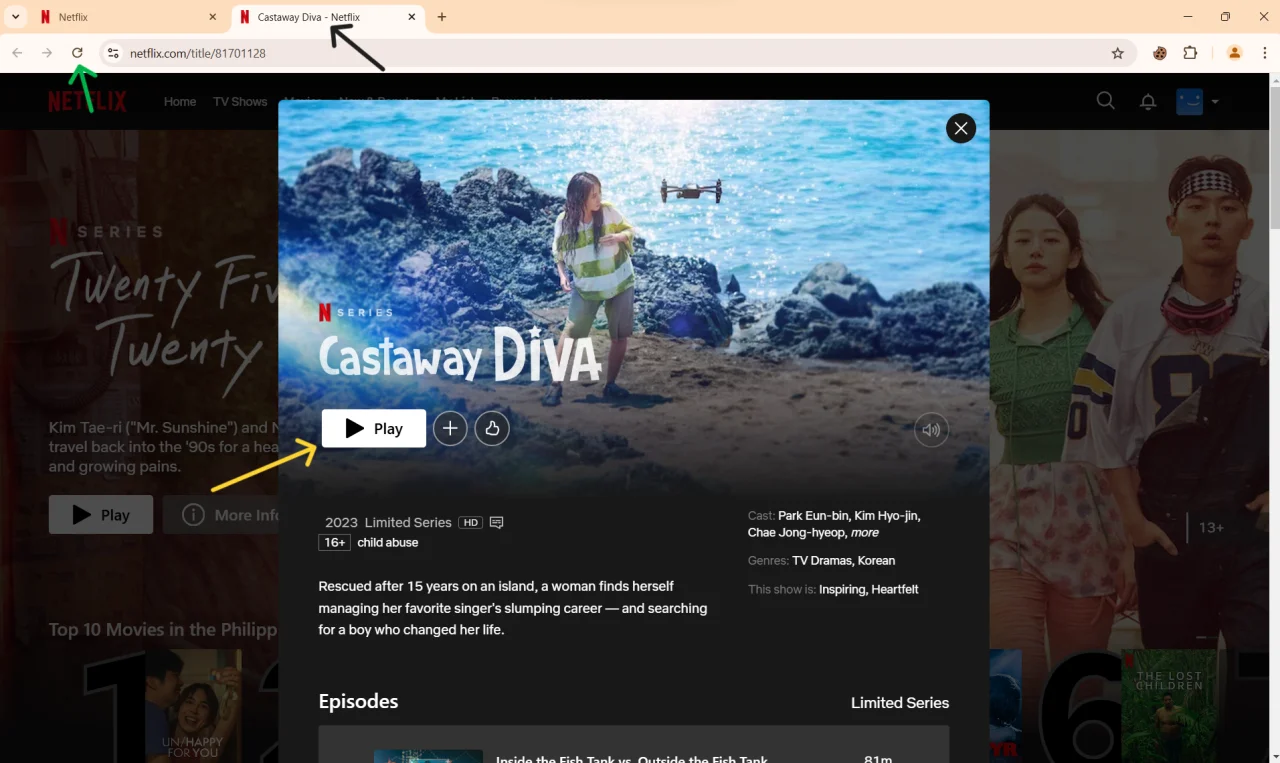Image resolution: width=1280 pixels, height=763 pixels.
Task: Open the tab search dropdown
Action: (16, 17)
